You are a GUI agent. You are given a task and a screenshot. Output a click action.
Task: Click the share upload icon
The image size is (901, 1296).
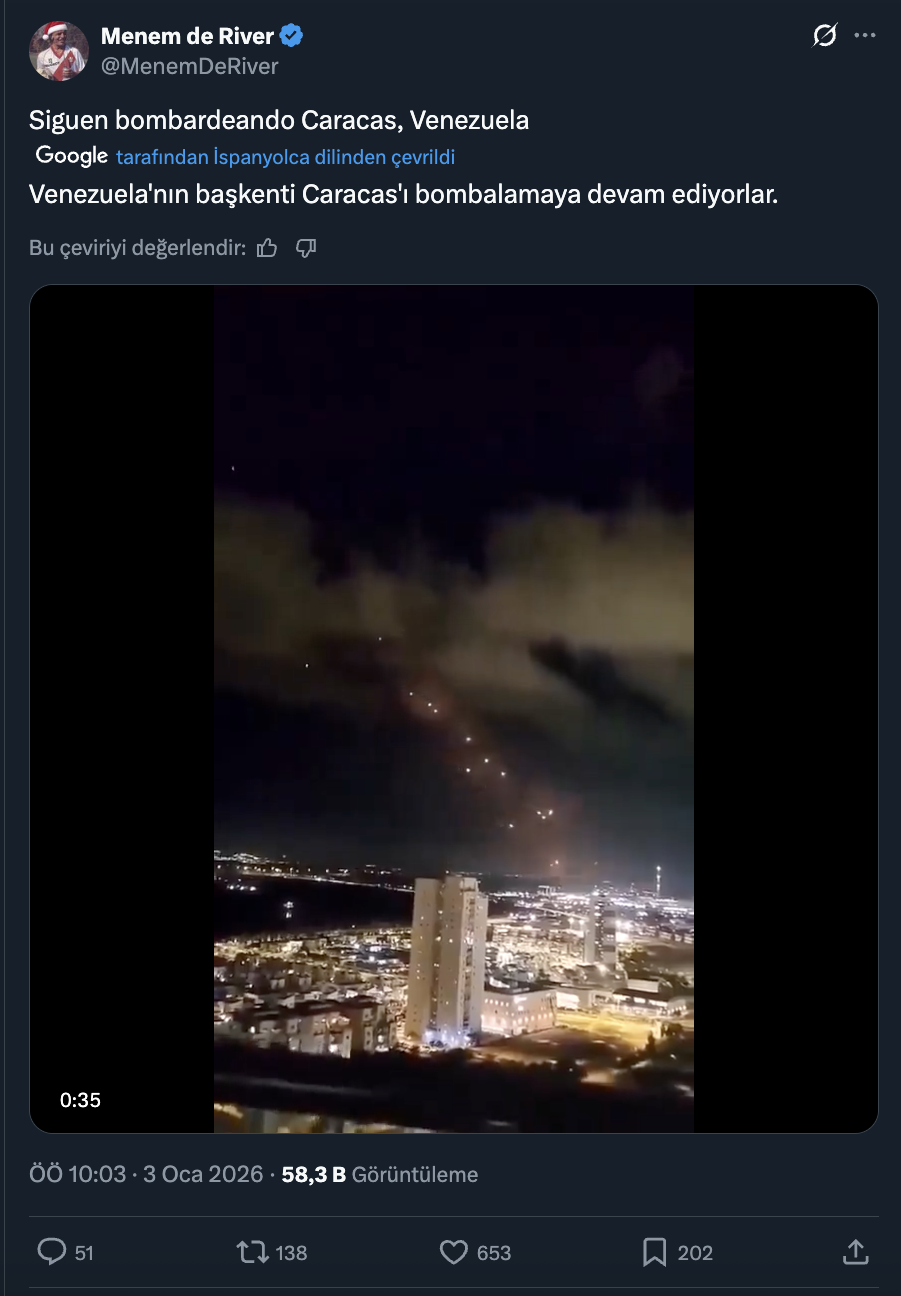(855, 1252)
